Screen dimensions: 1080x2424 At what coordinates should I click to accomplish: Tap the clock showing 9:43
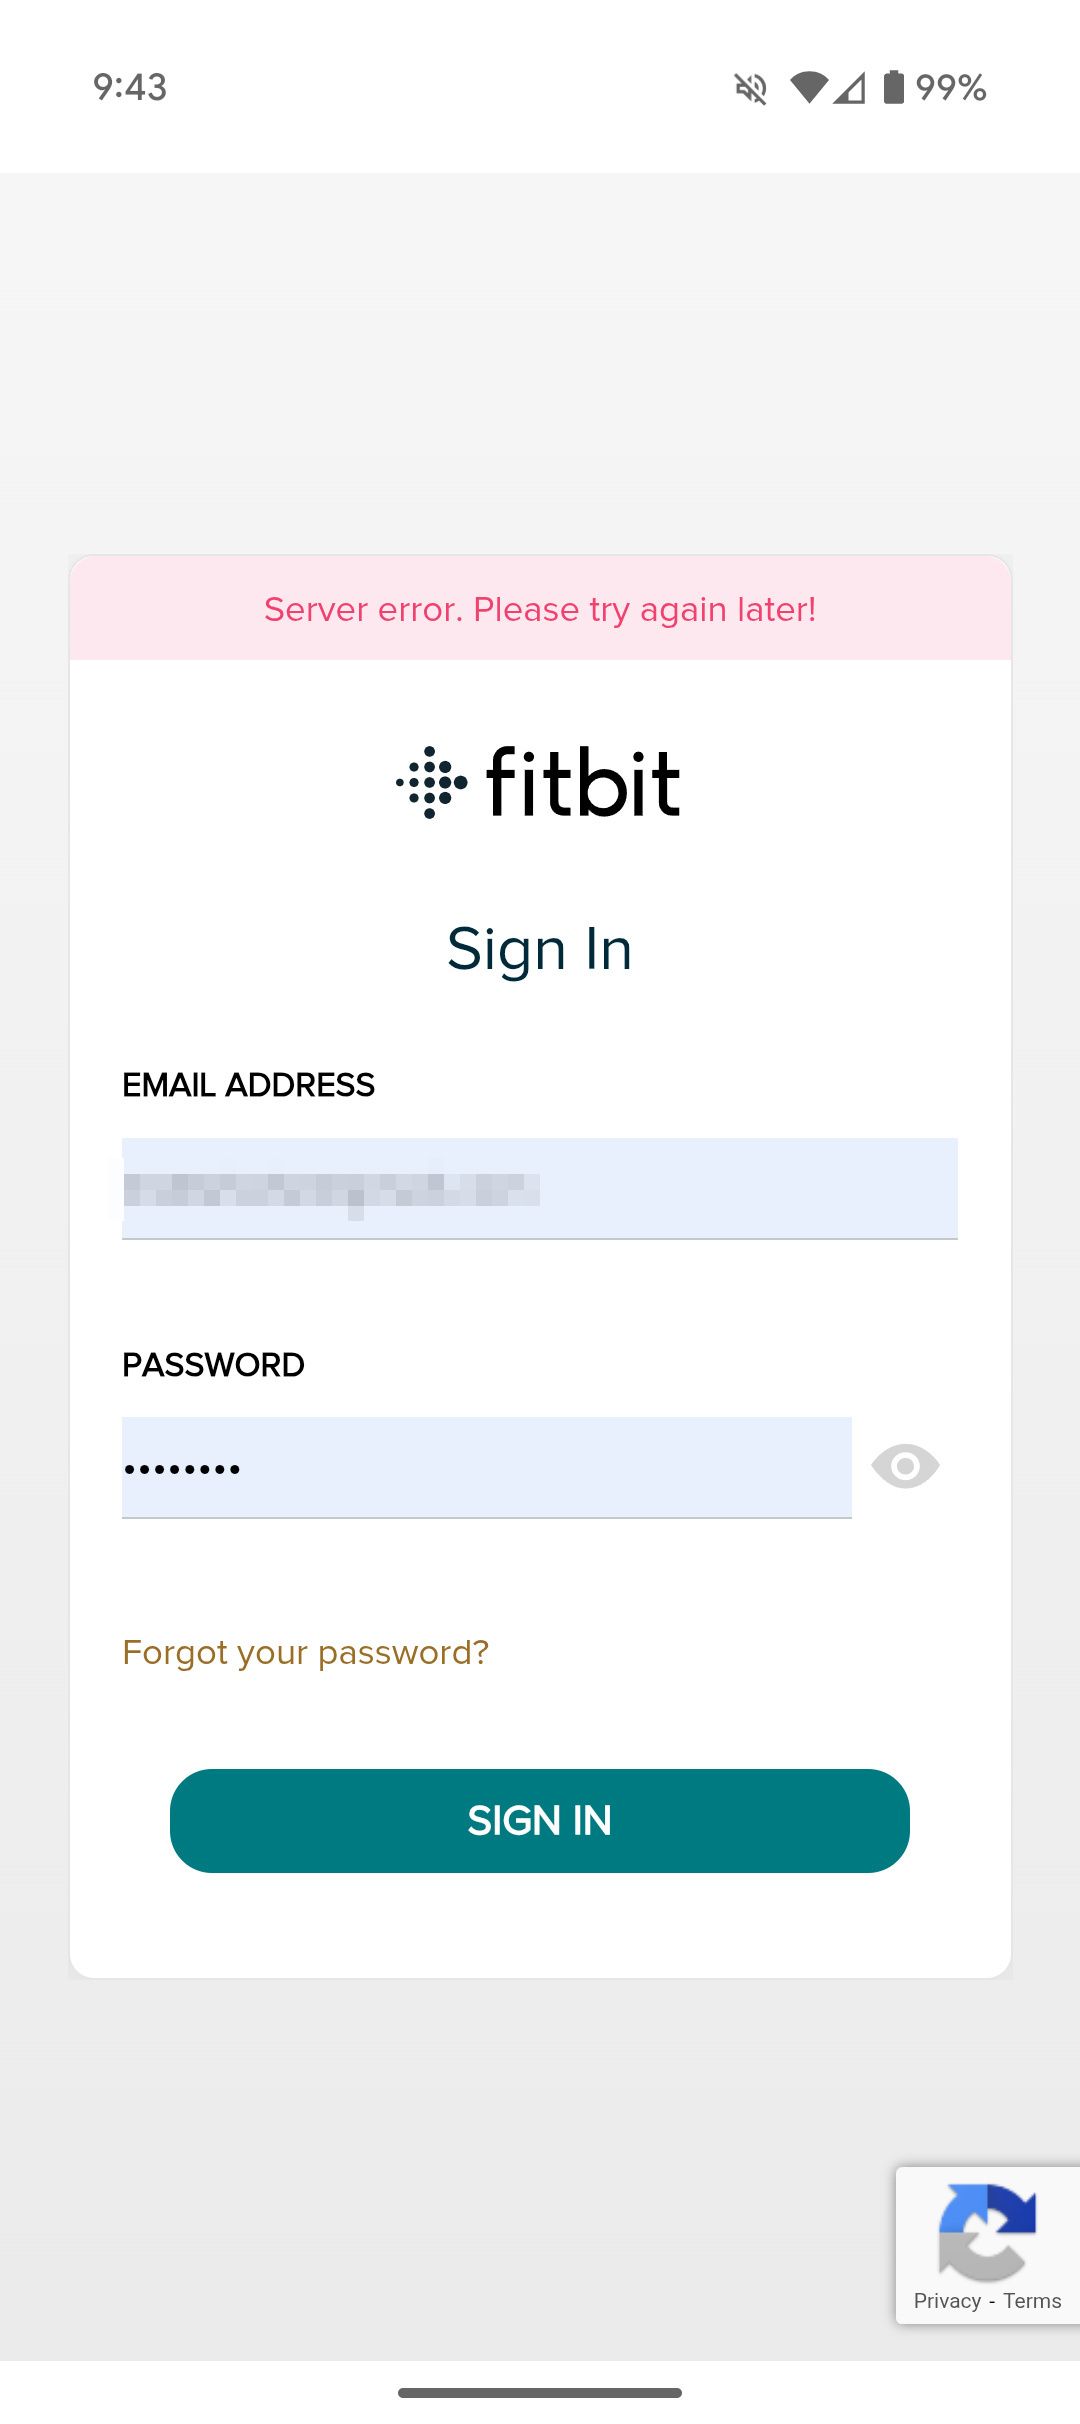point(128,88)
